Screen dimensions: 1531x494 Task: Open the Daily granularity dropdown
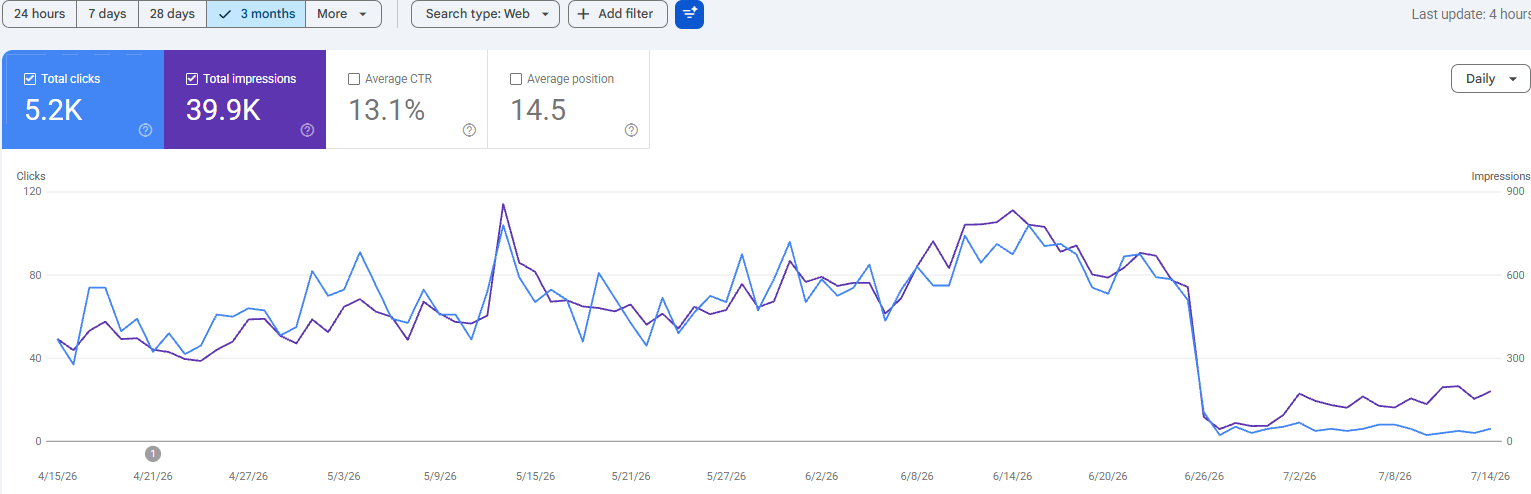[1490, 79]
